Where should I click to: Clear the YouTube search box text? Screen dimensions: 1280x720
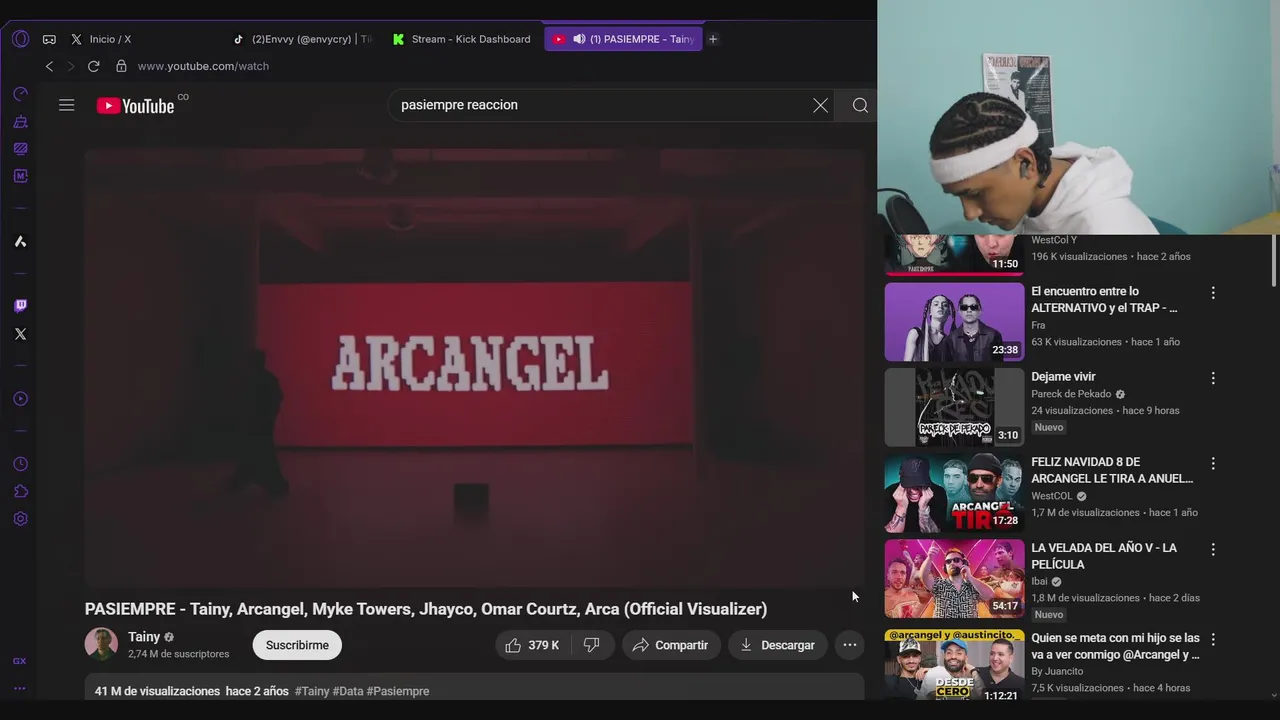point(820,105)
